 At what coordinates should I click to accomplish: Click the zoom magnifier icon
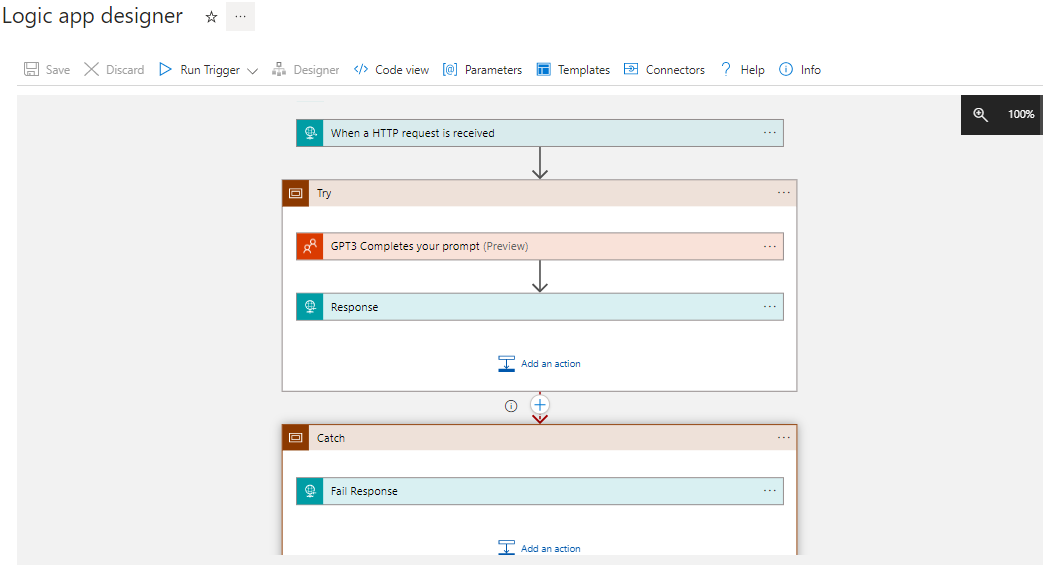(981, 115)
